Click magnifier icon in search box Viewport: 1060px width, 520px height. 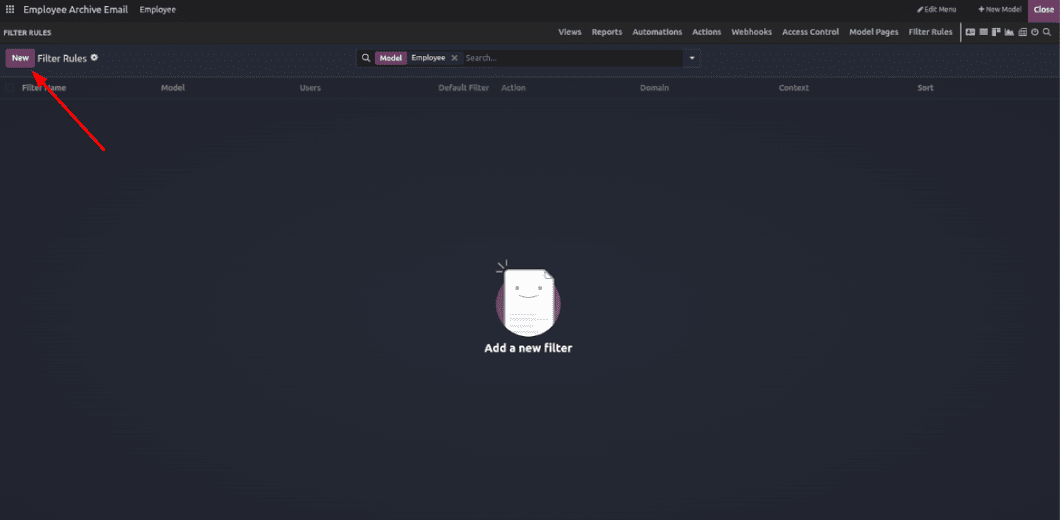366,58
